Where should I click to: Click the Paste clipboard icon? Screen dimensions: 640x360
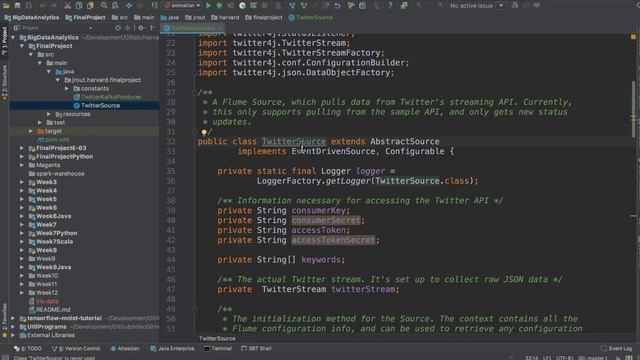[90, 6]
